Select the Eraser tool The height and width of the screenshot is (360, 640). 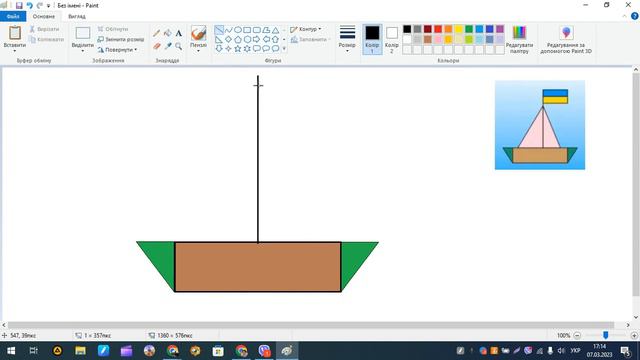pyautogui.click(x=157, y=46)
